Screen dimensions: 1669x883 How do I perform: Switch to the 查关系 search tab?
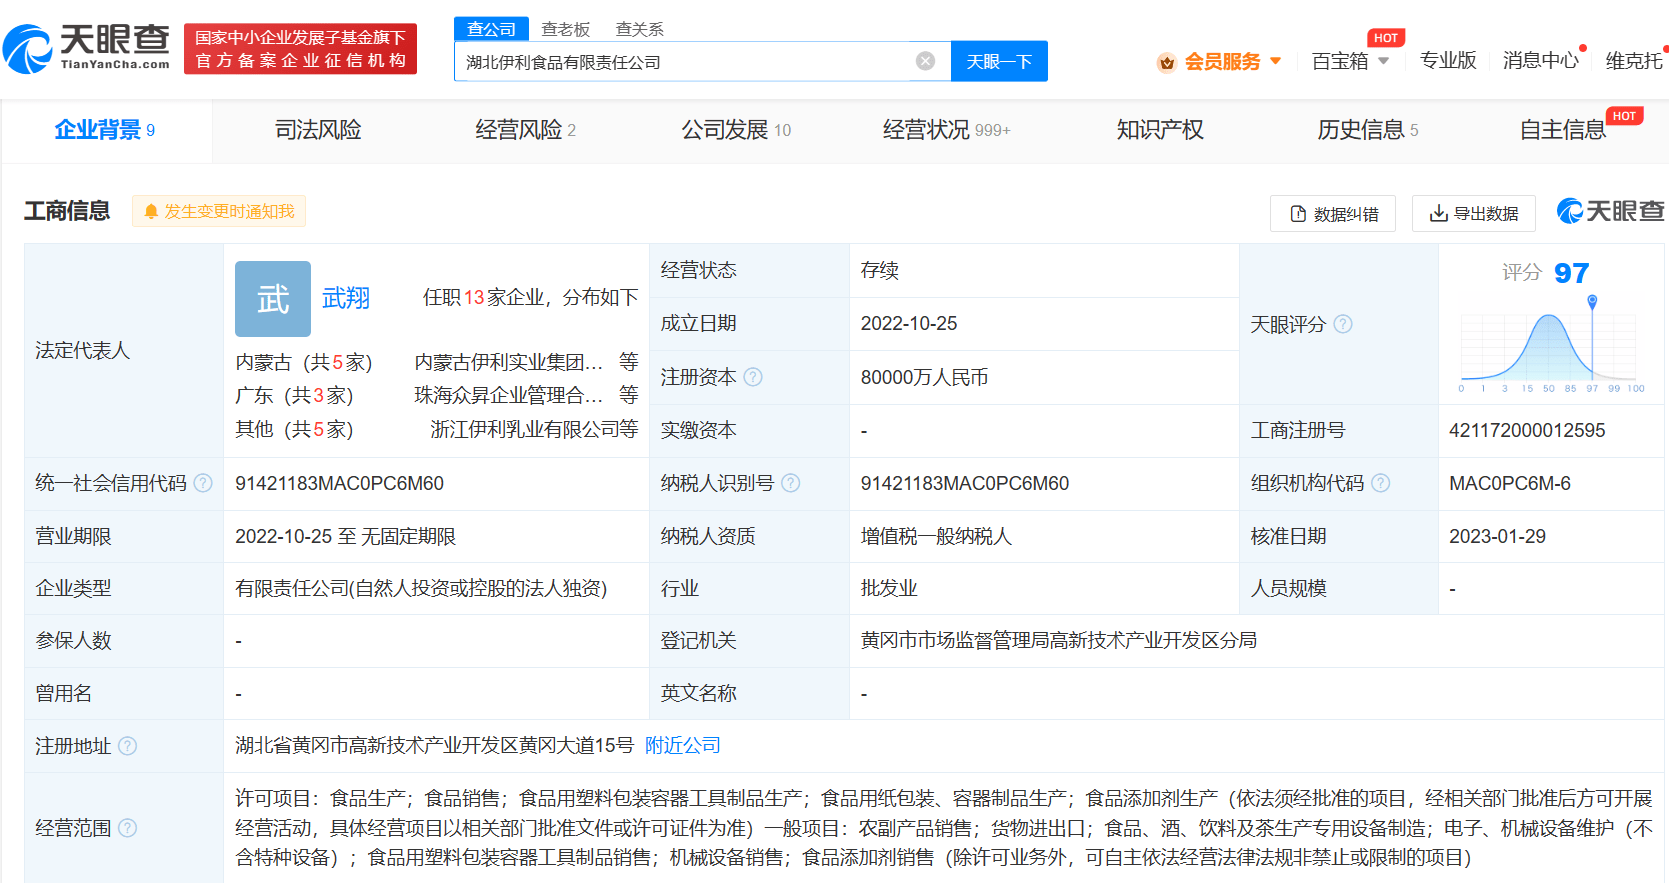(x=640, y=30)
